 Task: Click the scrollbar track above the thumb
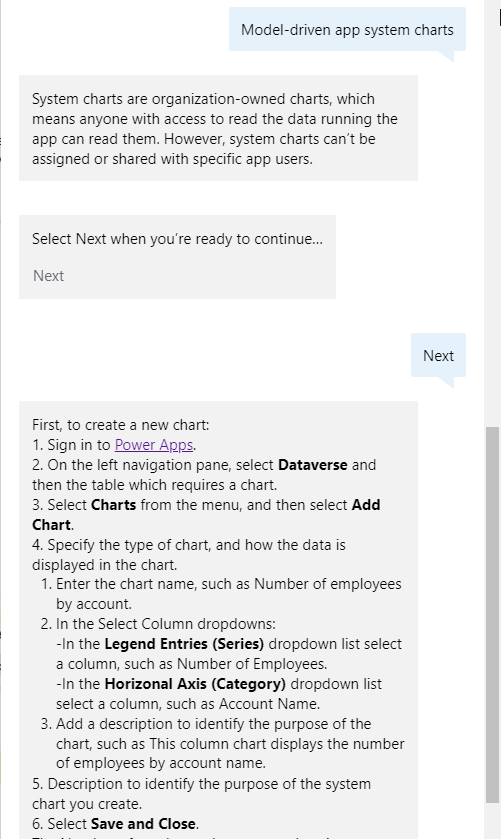click(492, 214)
